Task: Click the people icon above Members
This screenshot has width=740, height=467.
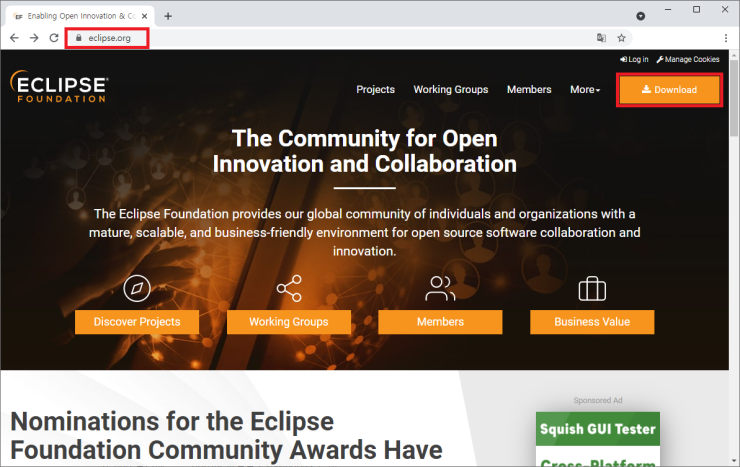Action: click(440, 290)
